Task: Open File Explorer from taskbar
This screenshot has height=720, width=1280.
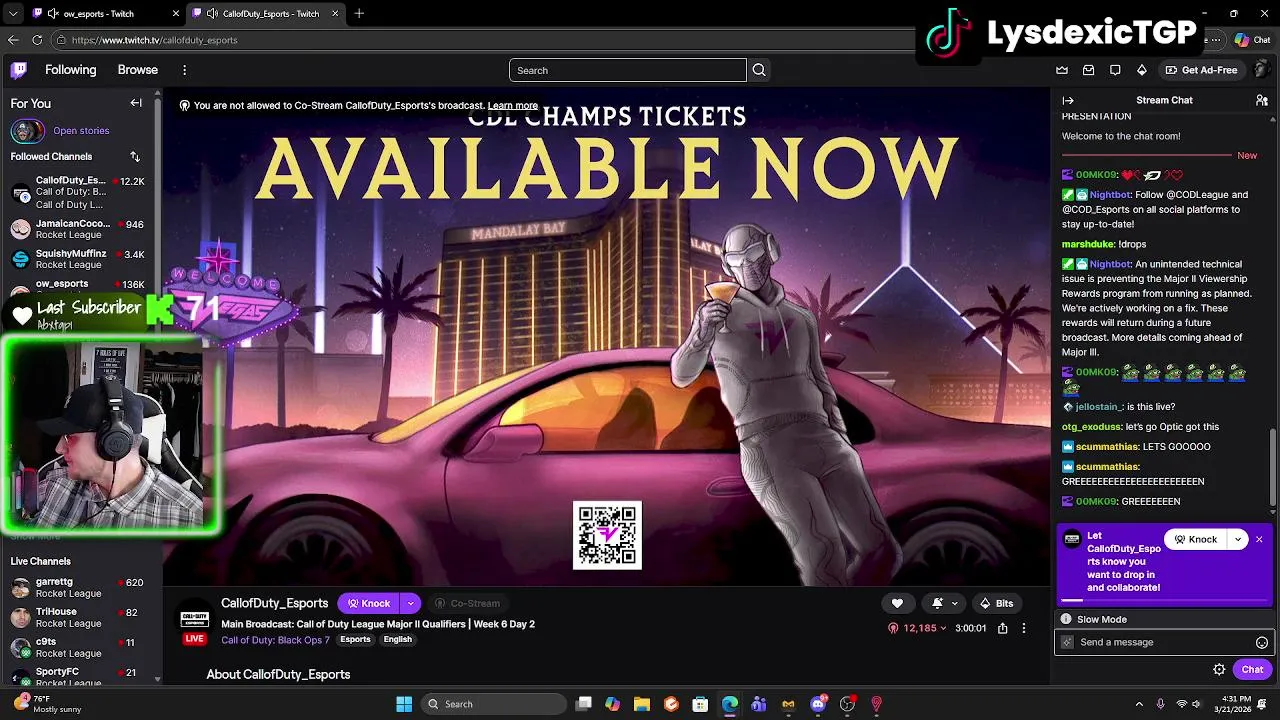Action: pos(642,704)
